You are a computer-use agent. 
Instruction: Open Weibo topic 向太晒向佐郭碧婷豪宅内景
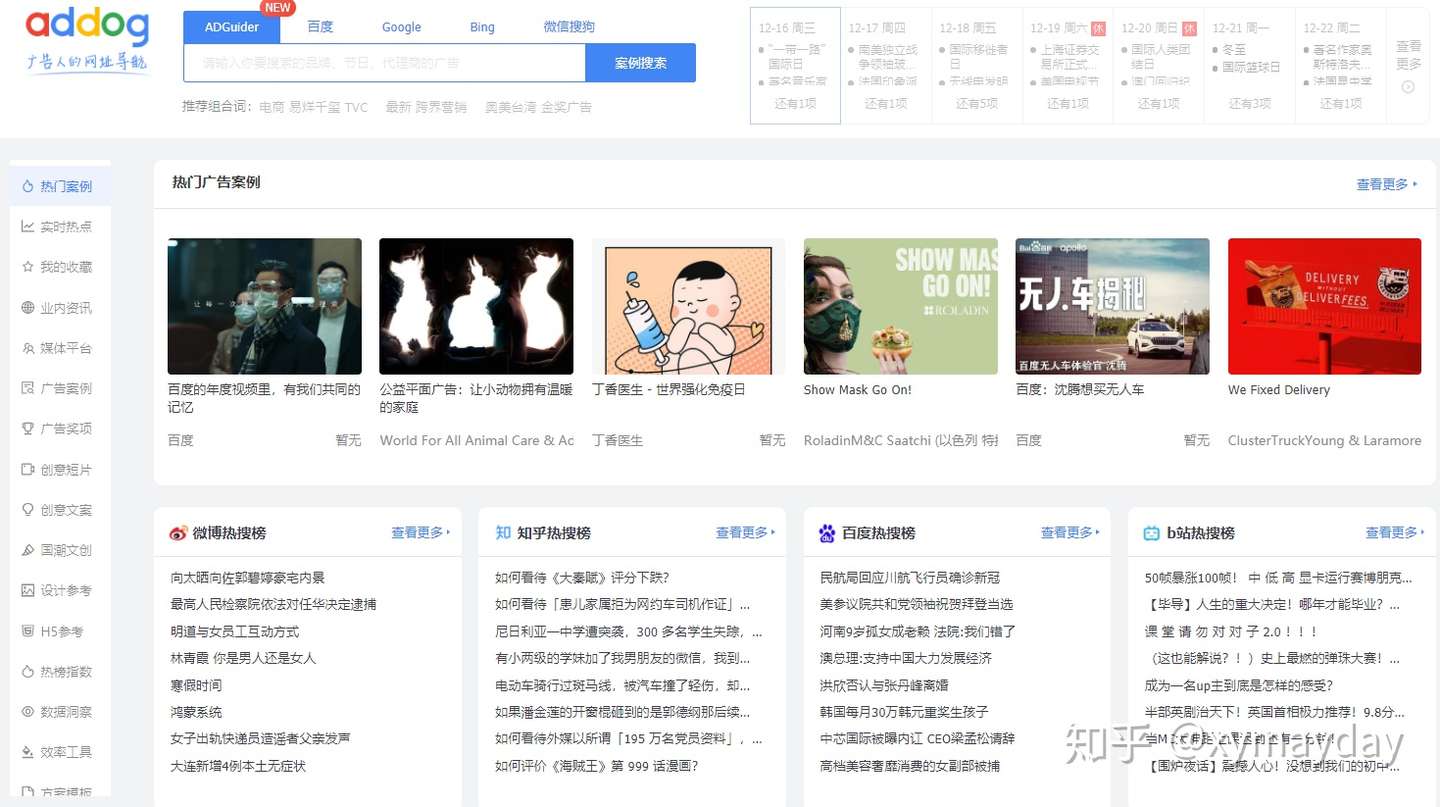click(x=248, y=578)
